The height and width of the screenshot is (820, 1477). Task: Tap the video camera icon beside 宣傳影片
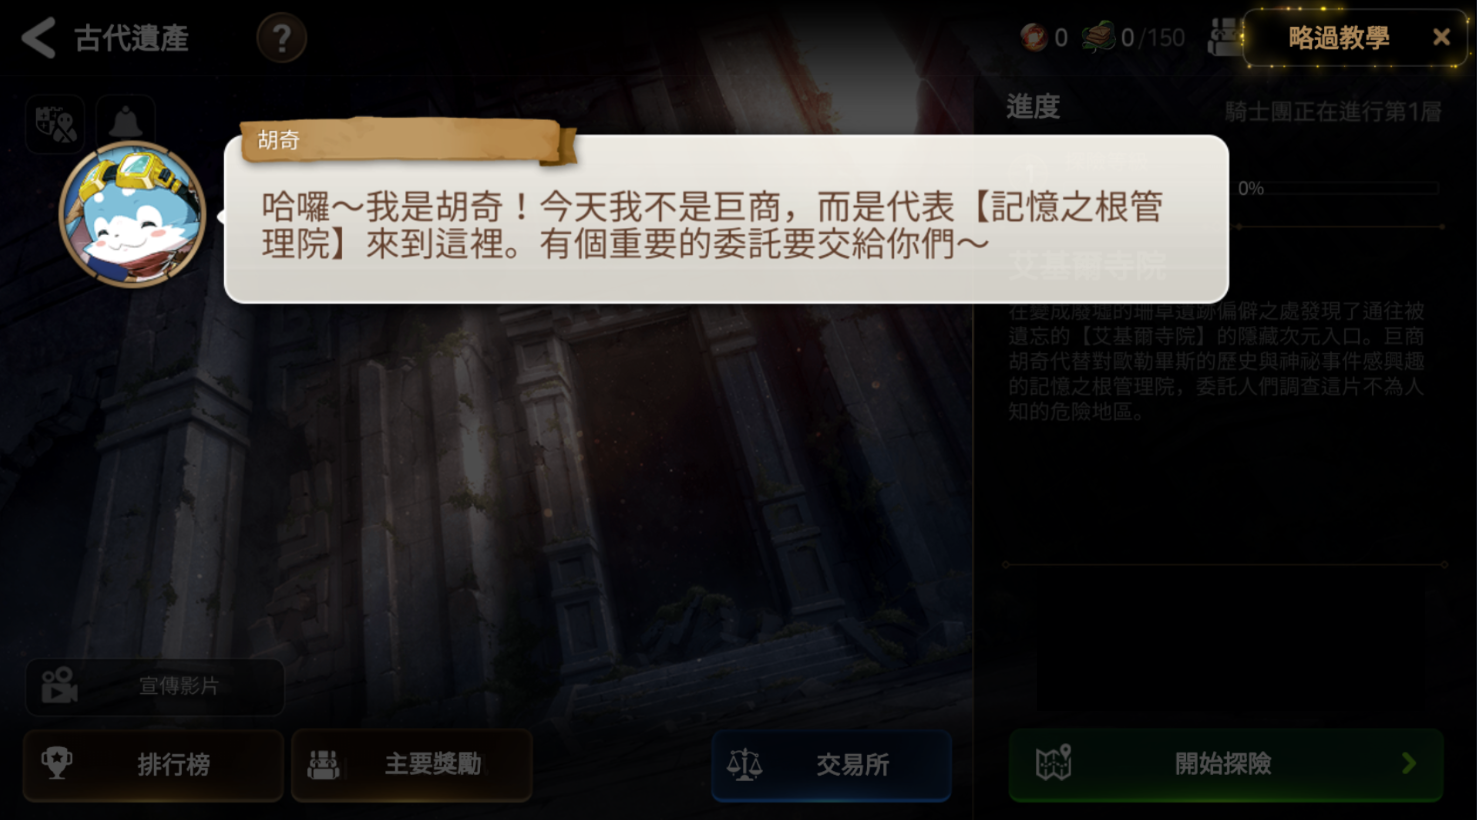coord(59,685)
